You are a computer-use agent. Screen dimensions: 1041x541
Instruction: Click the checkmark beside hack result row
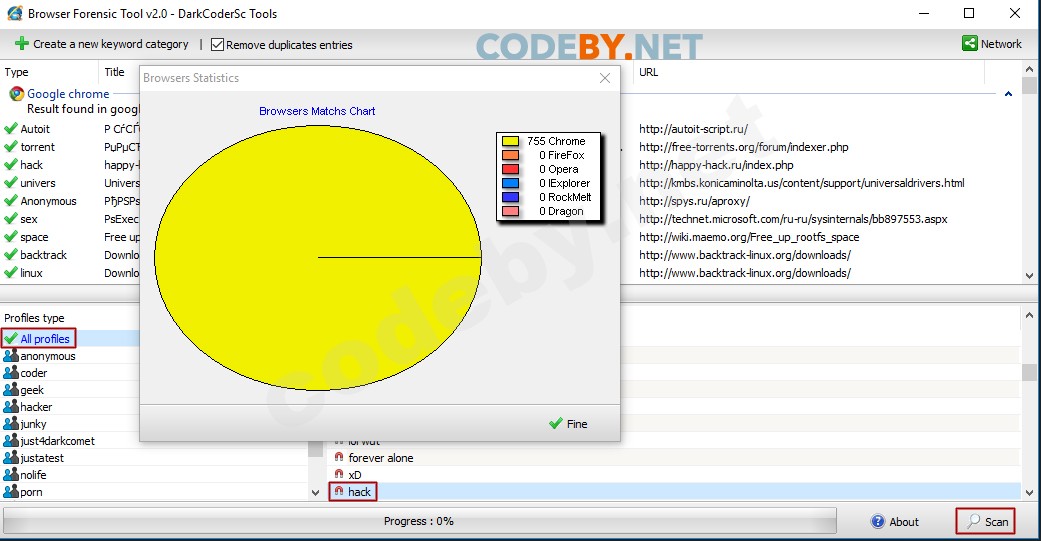pyautogui.click(x=11, y=165)
